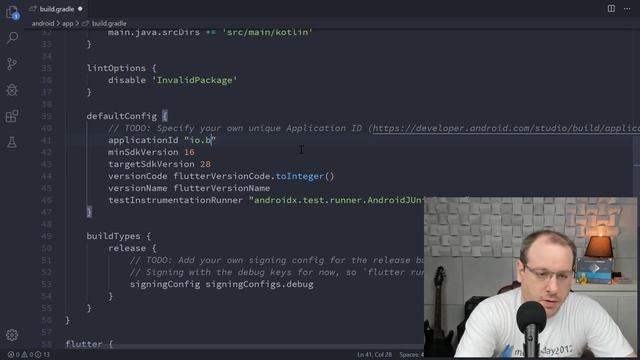Click the defaultConfig block name
The image size is (640, 360).
[x=122, y=116]
